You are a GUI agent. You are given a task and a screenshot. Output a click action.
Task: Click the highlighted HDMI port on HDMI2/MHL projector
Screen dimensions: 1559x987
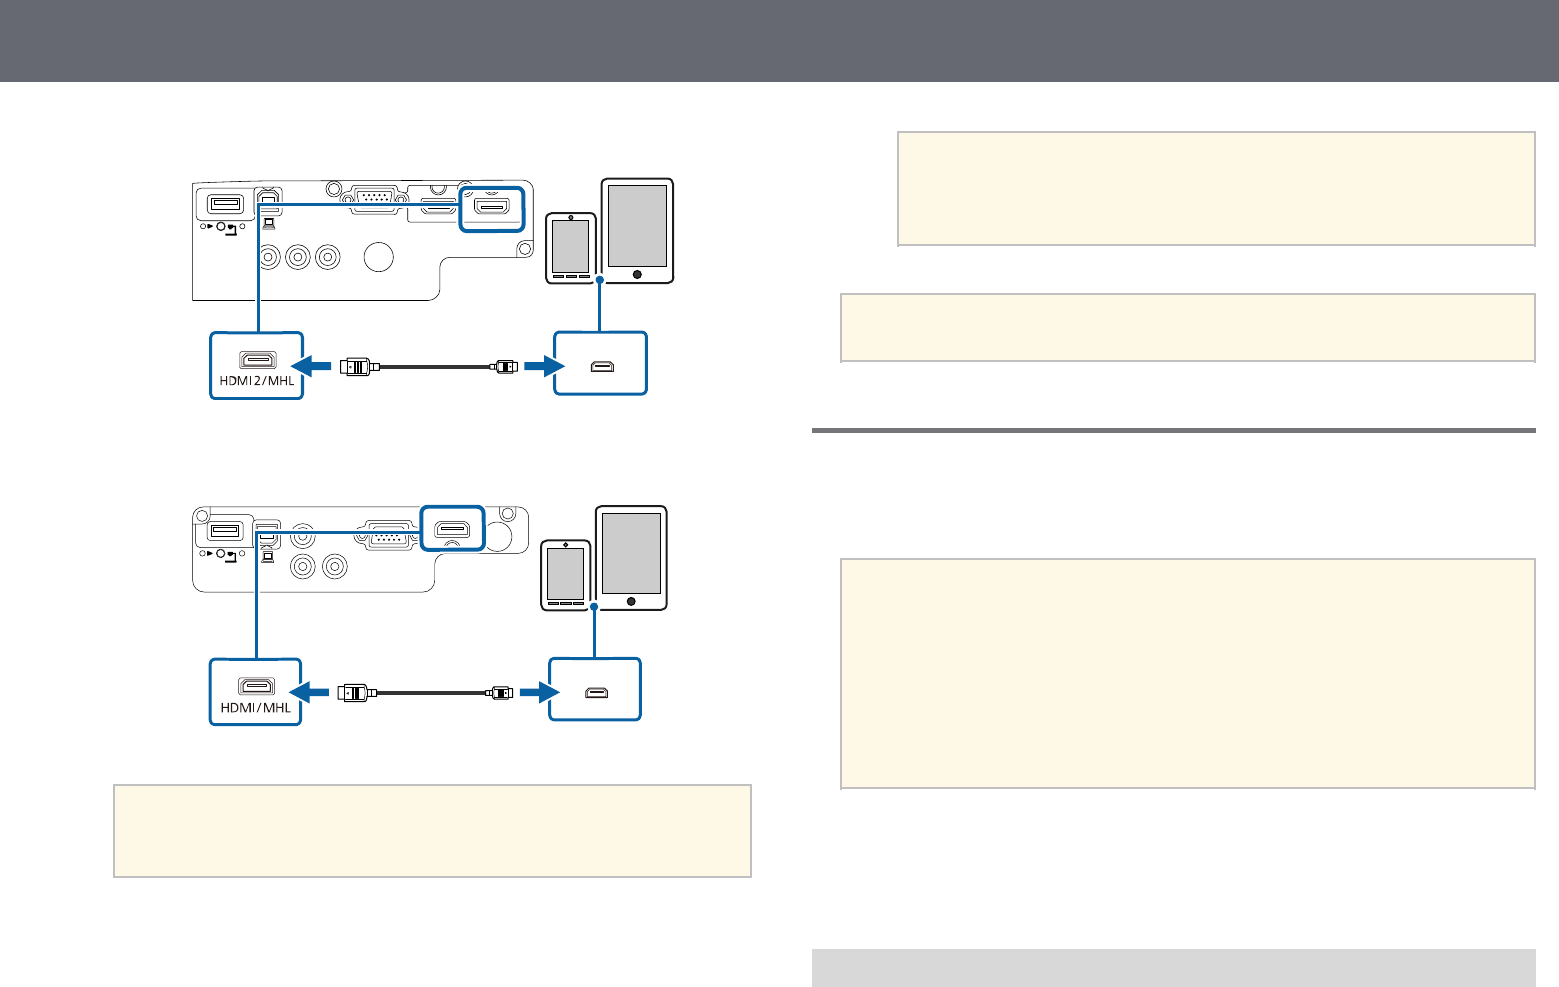[491, 208]
